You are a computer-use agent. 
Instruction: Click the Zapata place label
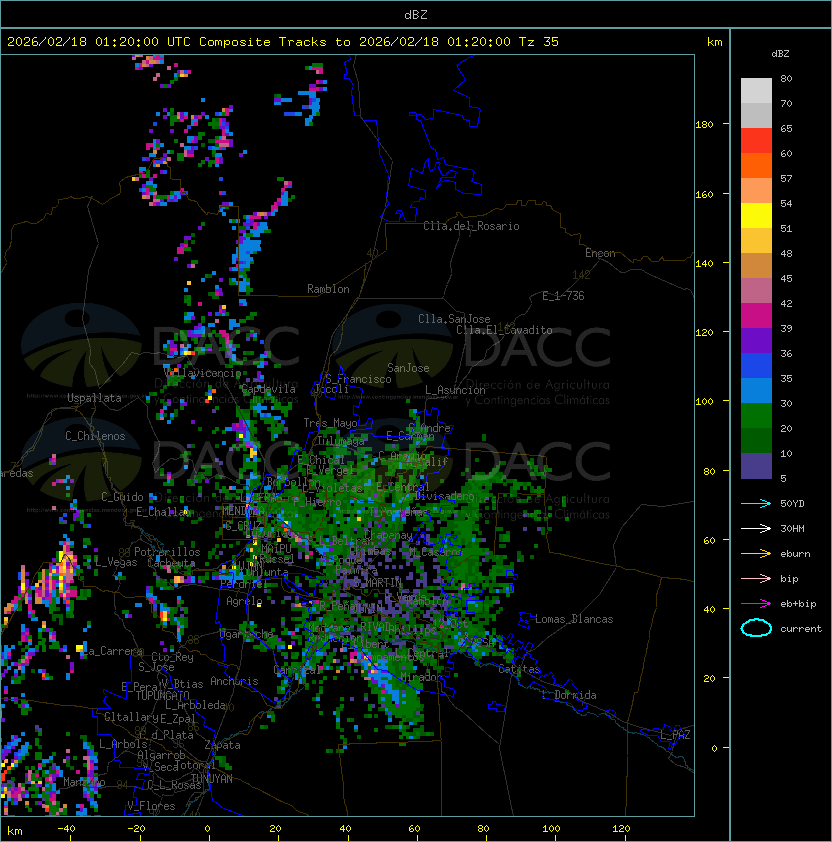222,745
